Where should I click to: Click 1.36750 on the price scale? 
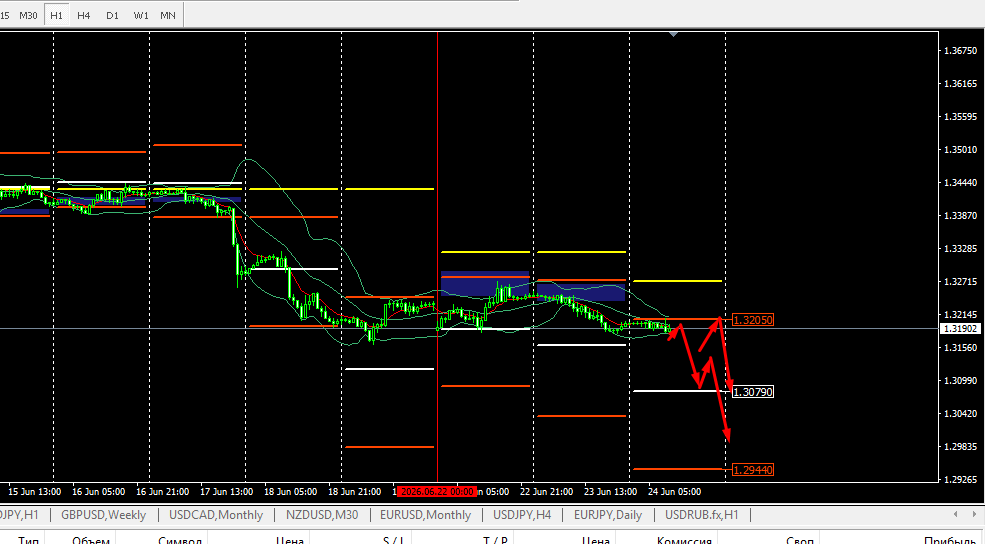(961, 50)
